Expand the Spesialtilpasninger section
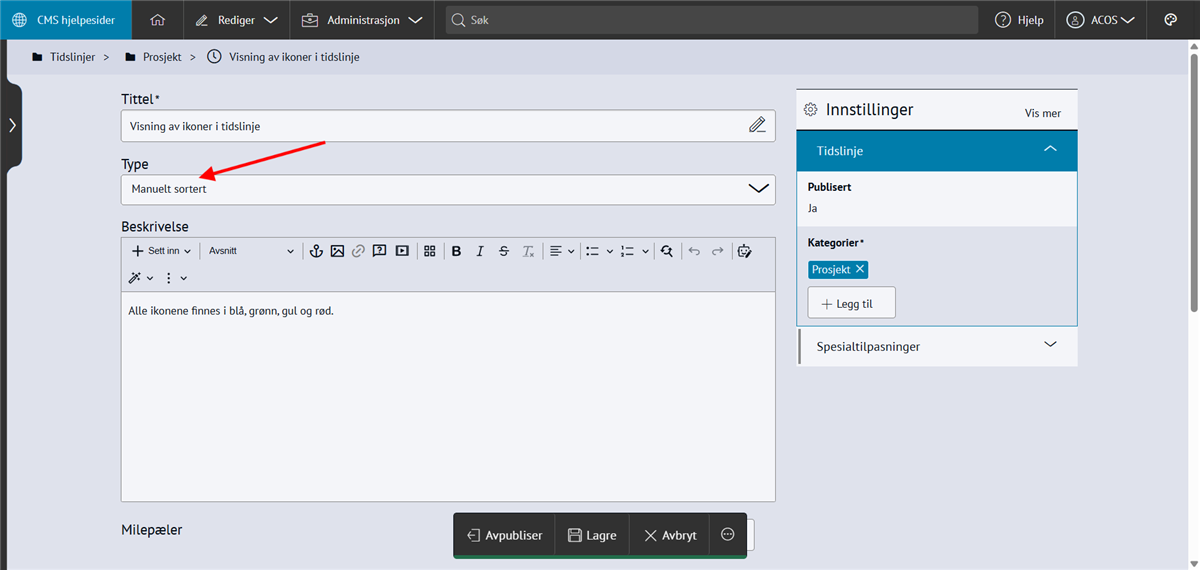The width and height of the screenshot is (1200, 570). pos(937,346)
